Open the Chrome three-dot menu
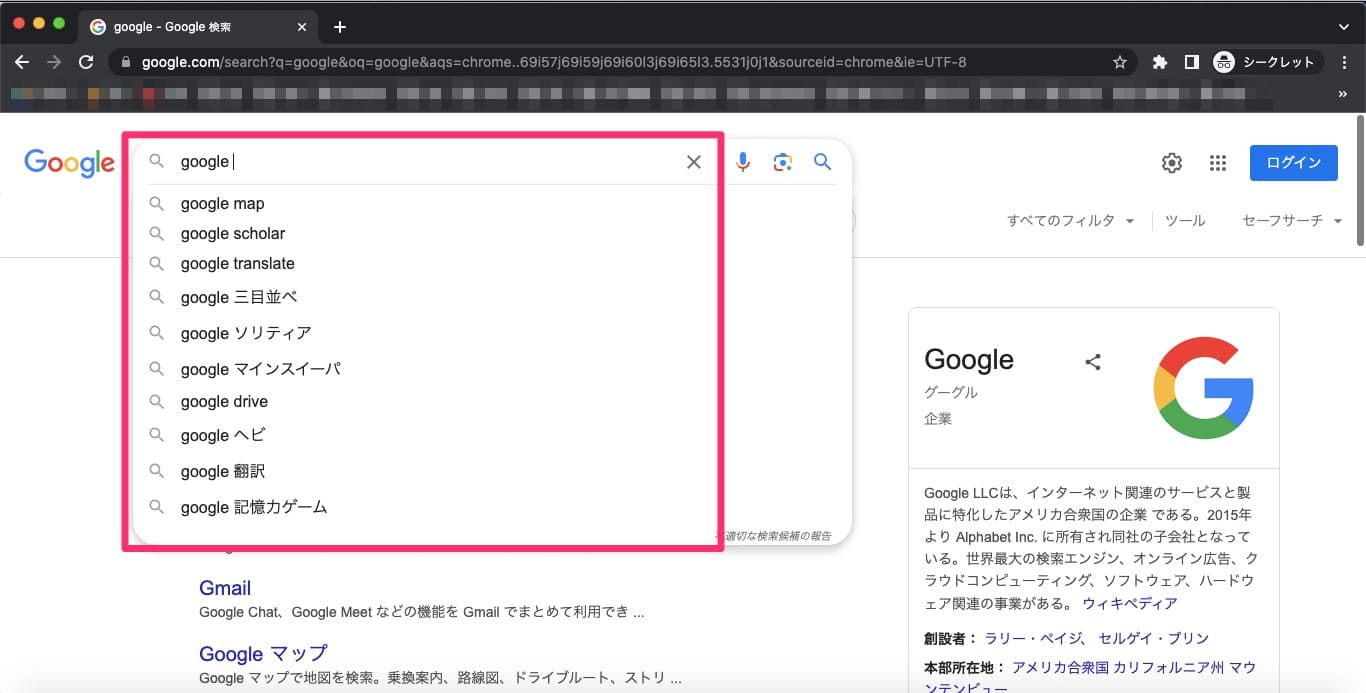The image size is (1366, 693). [1345, 62]
